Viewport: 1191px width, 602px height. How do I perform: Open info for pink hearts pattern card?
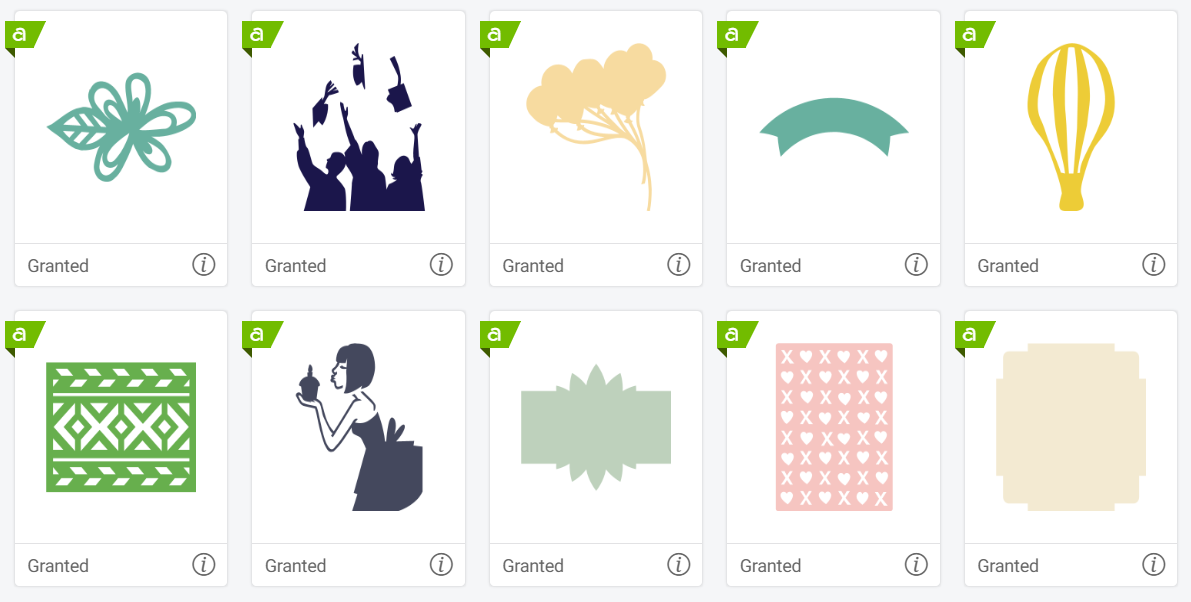916,565
